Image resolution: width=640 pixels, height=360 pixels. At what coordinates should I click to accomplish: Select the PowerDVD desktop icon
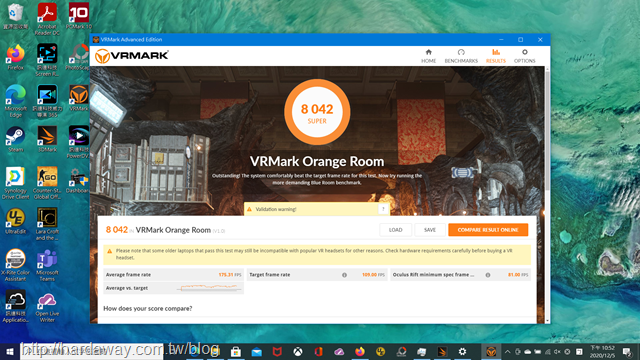pyautogui.click(x=79, y=142)
